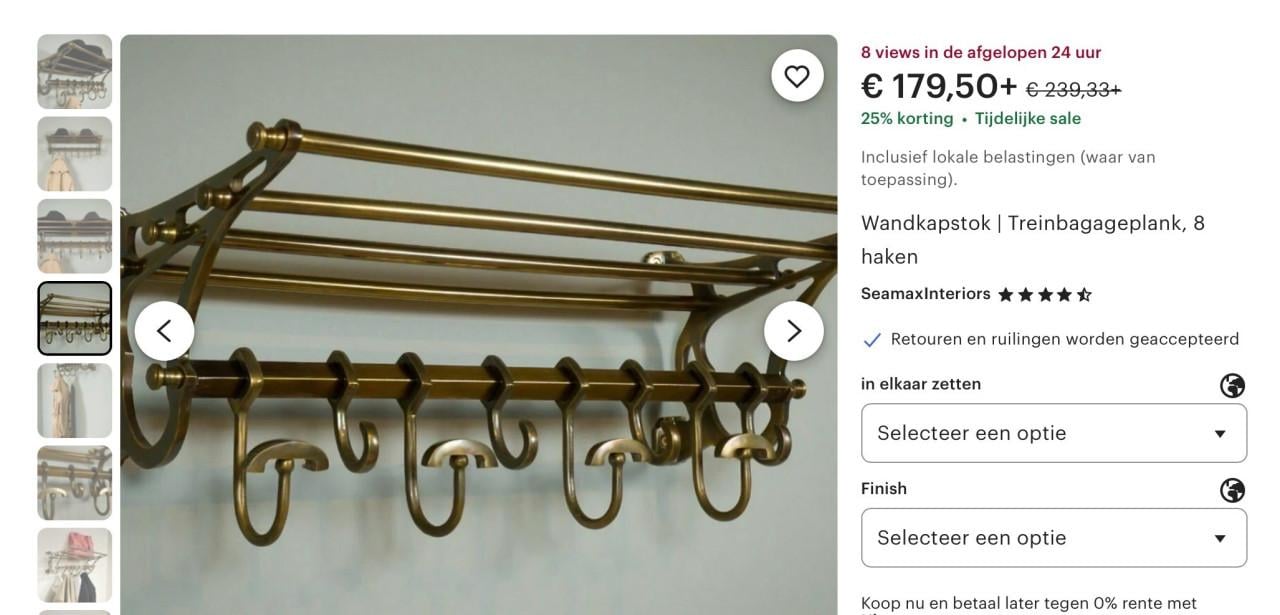
Task: Click globe translation icon beside Finish
Action: [x=1232, y=490]
